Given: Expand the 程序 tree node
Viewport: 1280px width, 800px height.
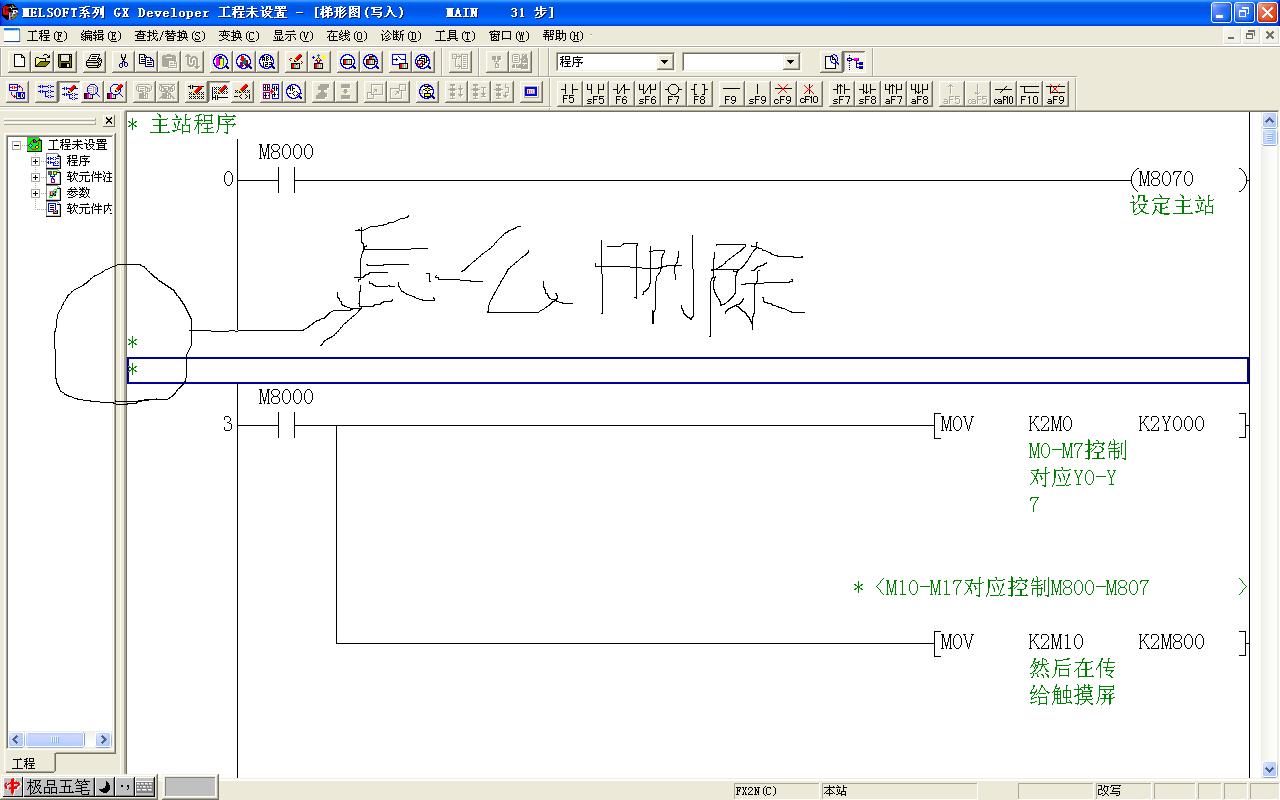Looking at the screenshot, I should [36, 161].
